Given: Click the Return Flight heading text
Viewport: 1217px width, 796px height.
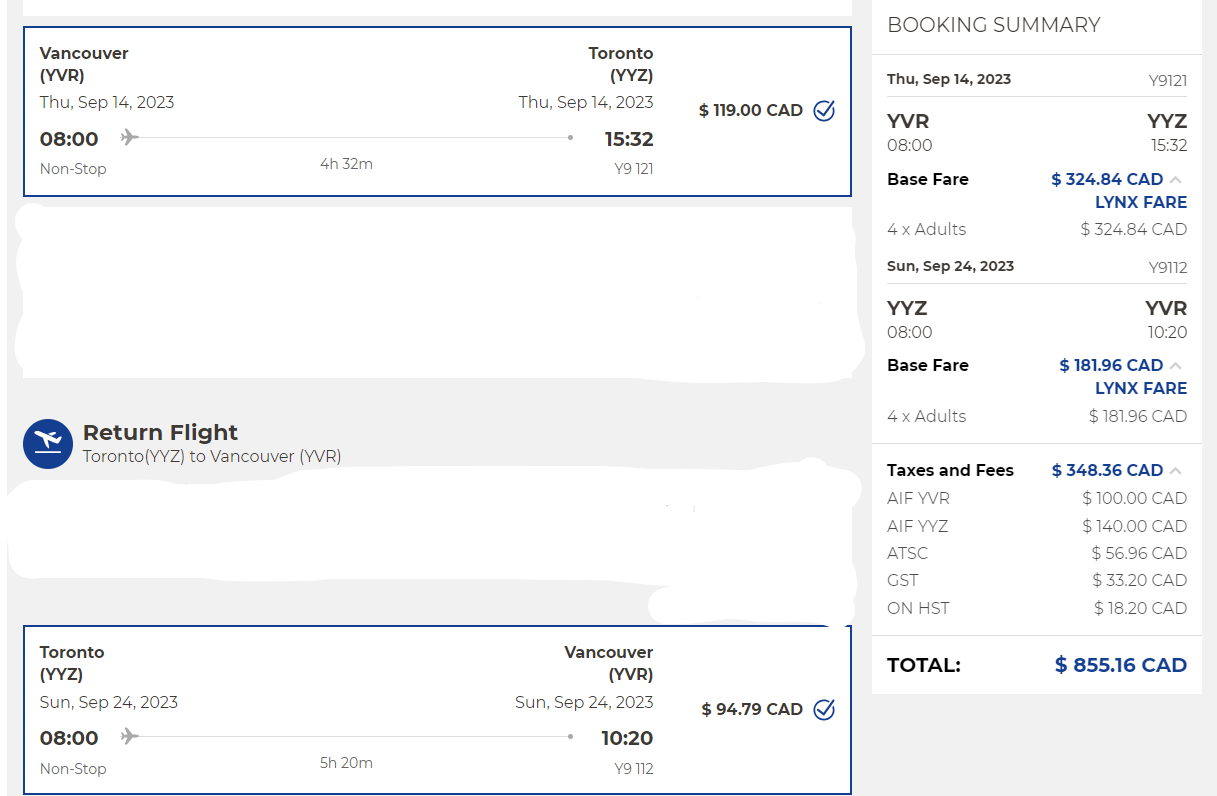Looking at the screenshot, I should tap(160, 433).
